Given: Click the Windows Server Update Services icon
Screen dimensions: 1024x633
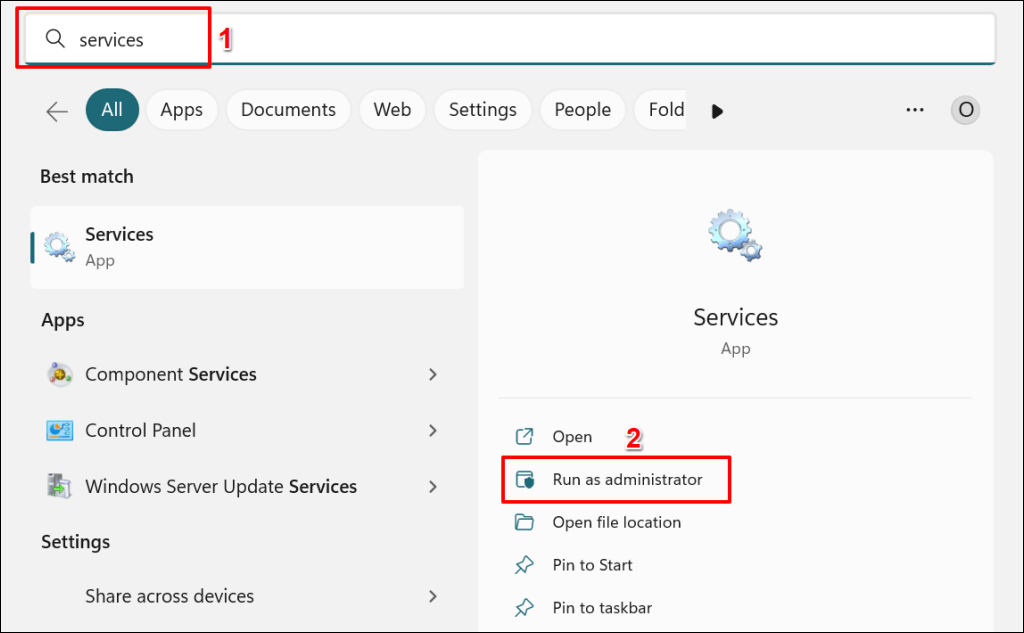Looking at the screenshot, I should pos(59,487).
